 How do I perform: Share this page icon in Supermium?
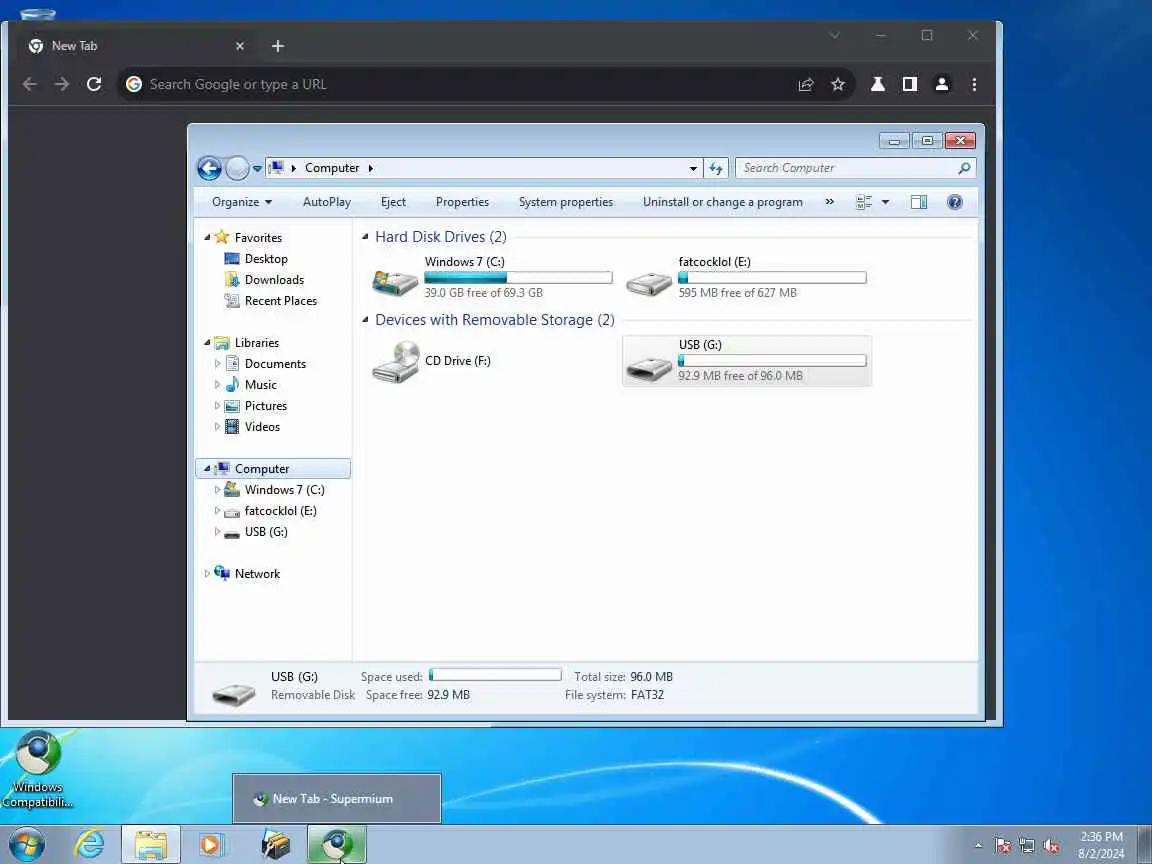click(806, 84)
